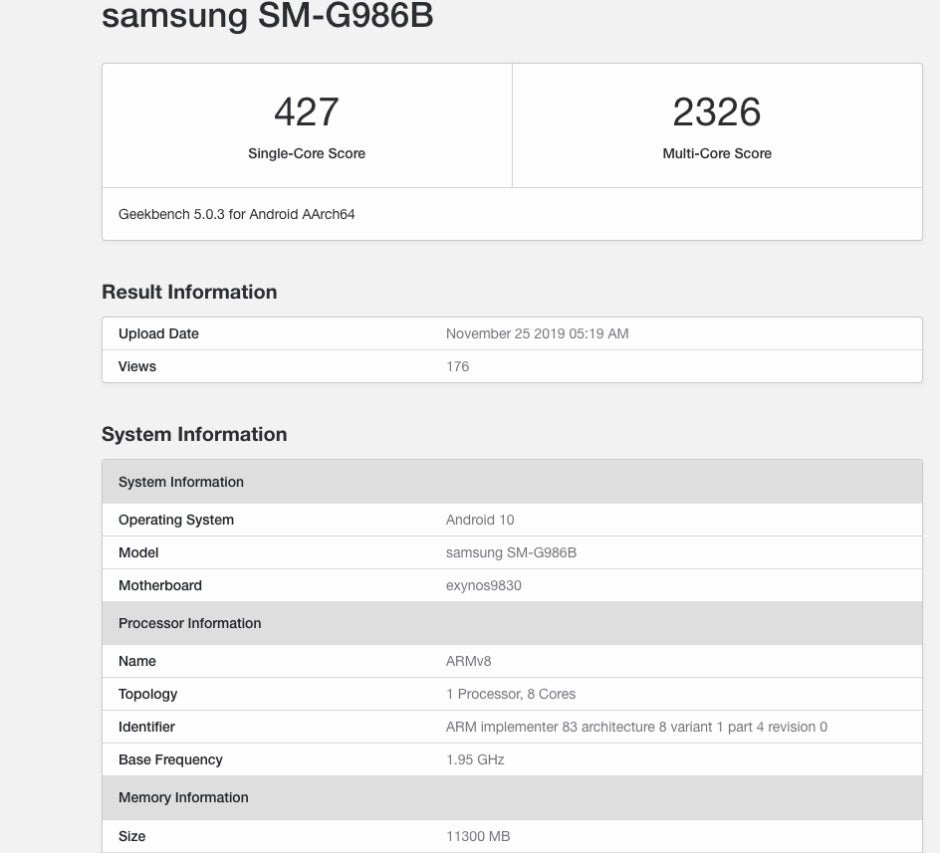Click the 'Operating System' row label
The width and height of the screenshot is (940, 853).
click(176, 520)
